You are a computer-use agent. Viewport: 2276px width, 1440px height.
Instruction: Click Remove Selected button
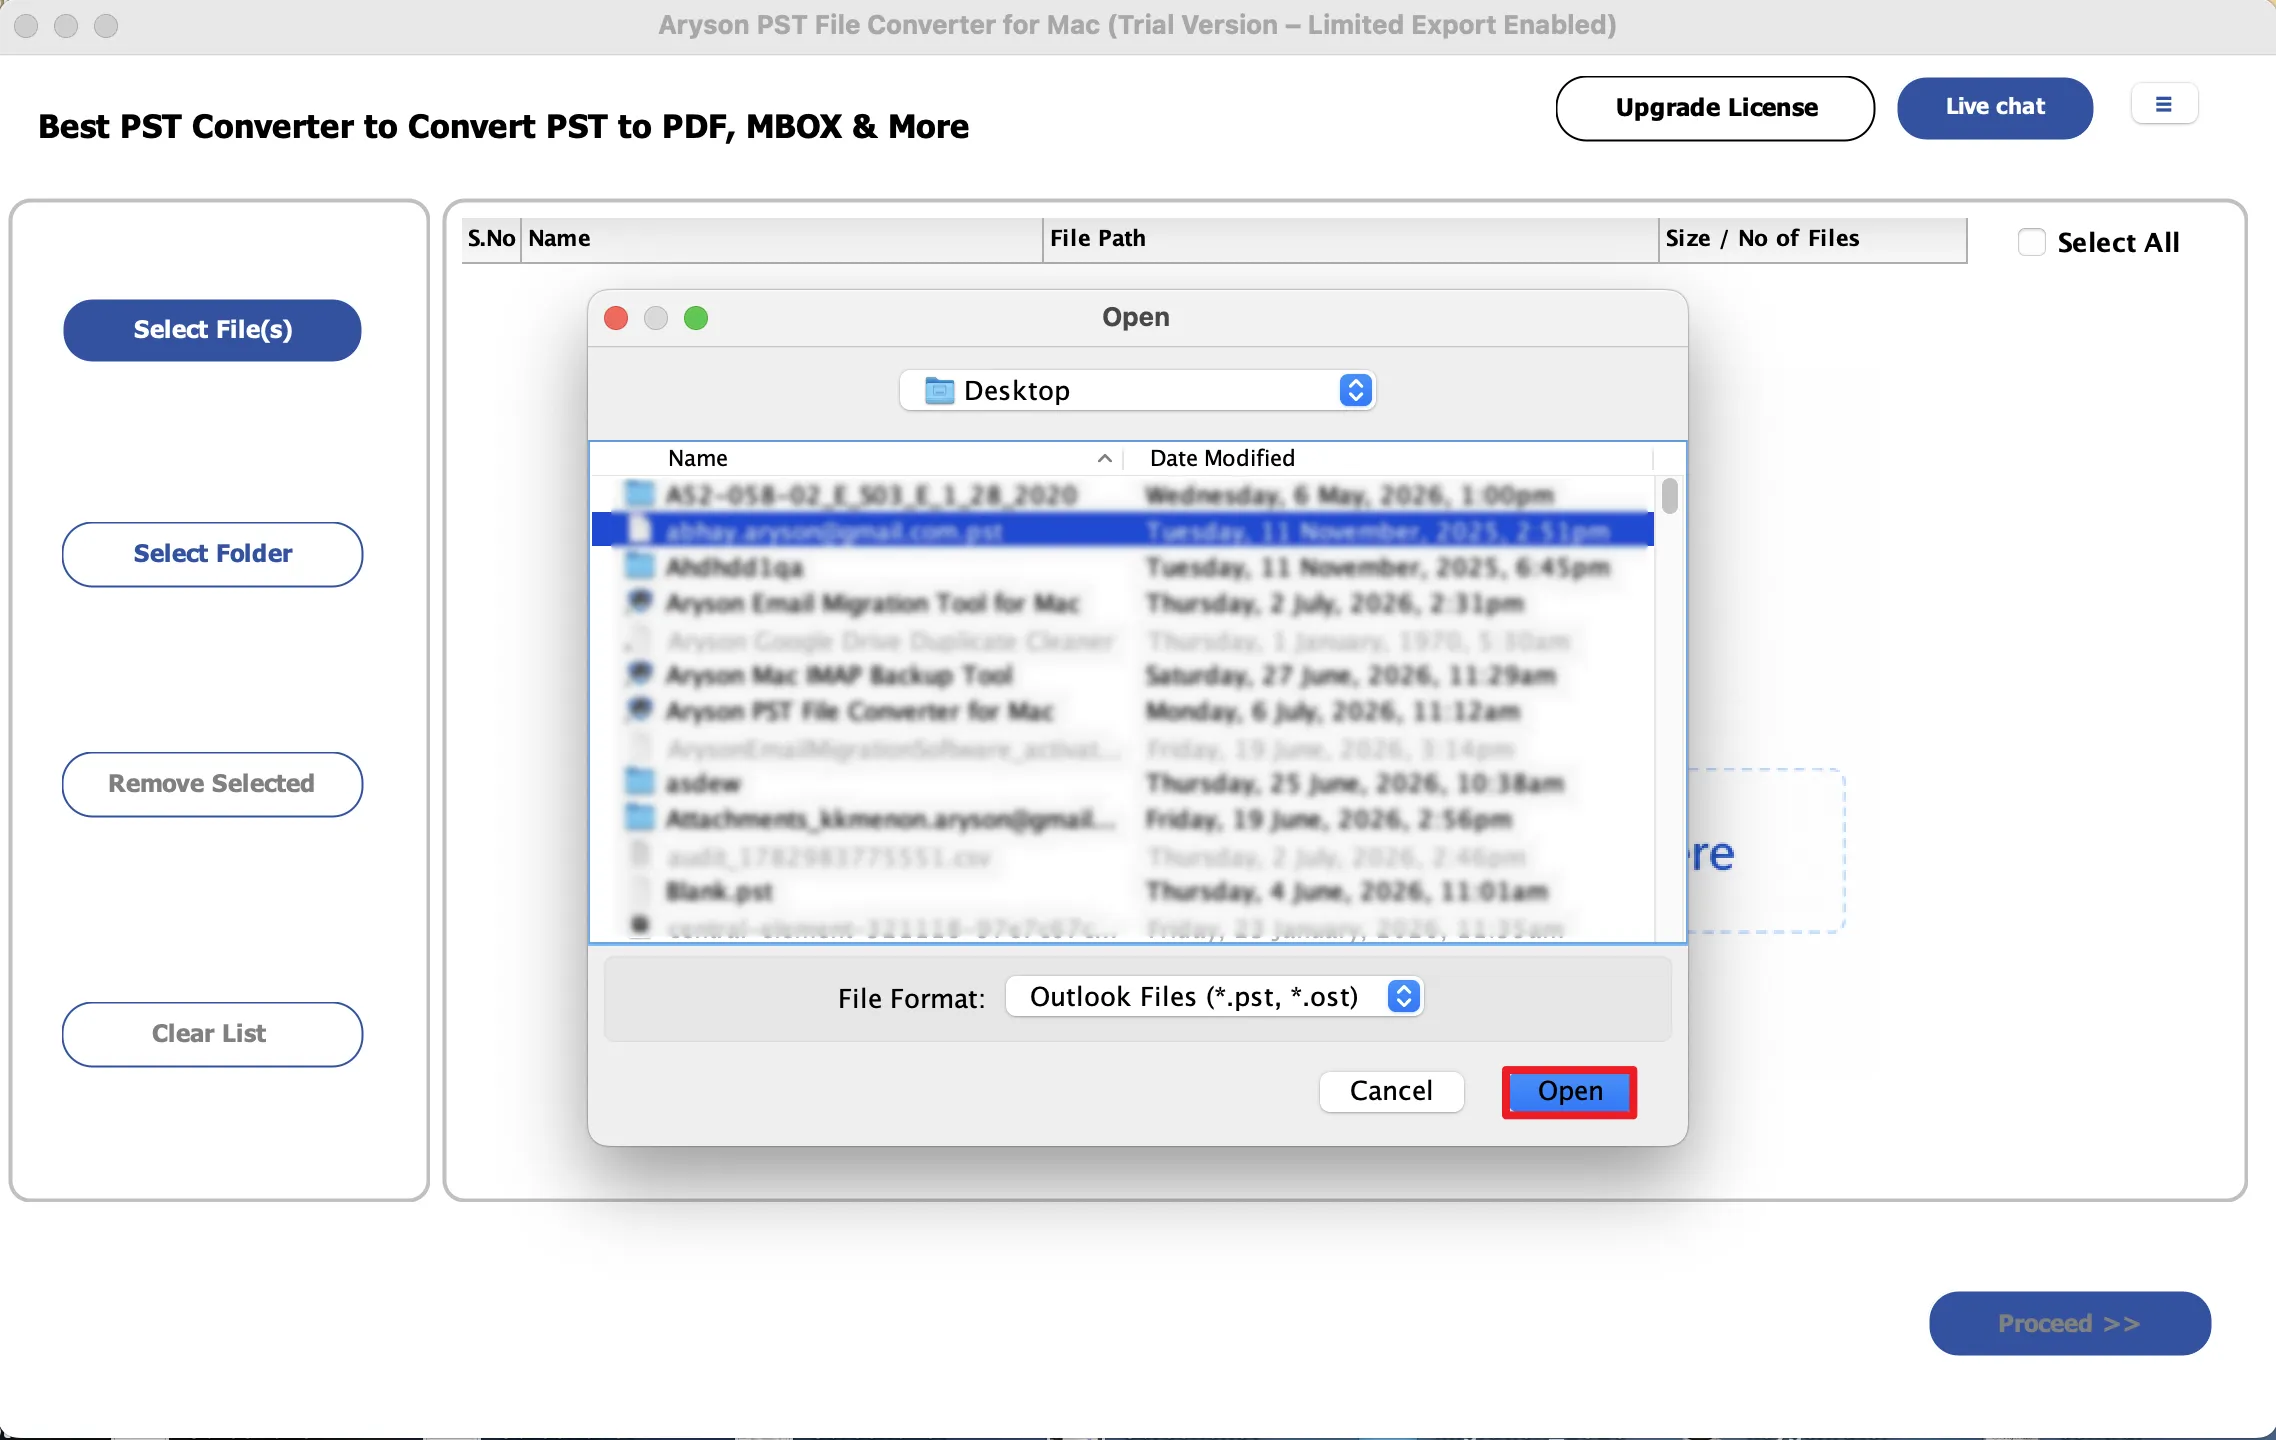click(212, 784)
